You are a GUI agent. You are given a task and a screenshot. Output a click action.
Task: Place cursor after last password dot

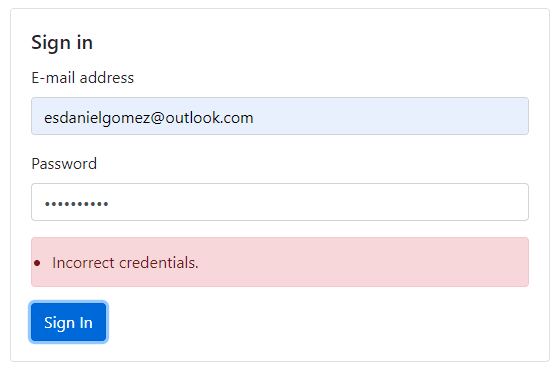coord(109,204)
